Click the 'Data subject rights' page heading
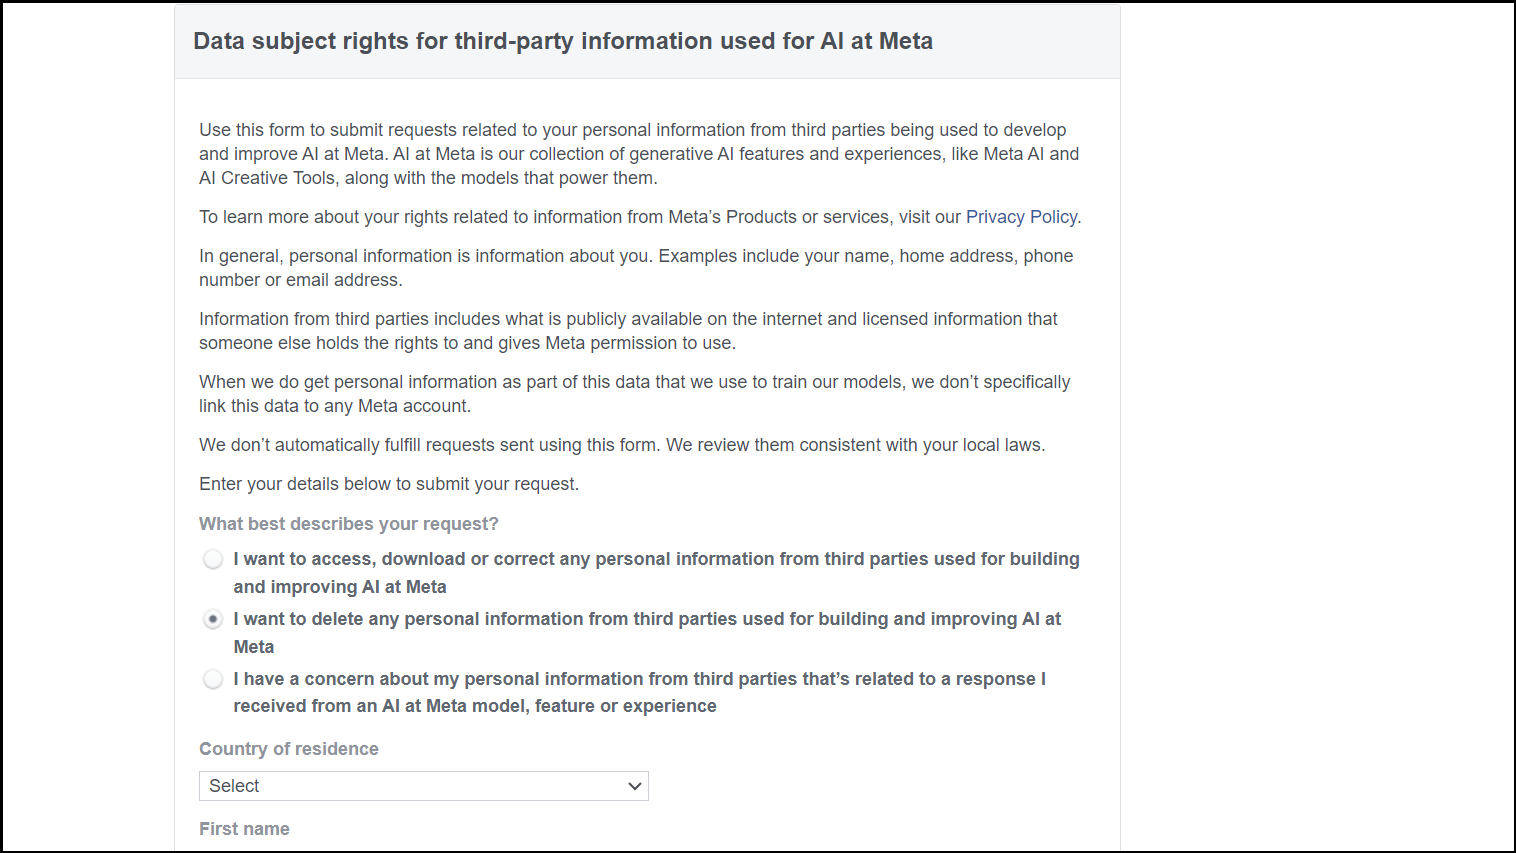The image size is (1516, 853). pos(563,41)
